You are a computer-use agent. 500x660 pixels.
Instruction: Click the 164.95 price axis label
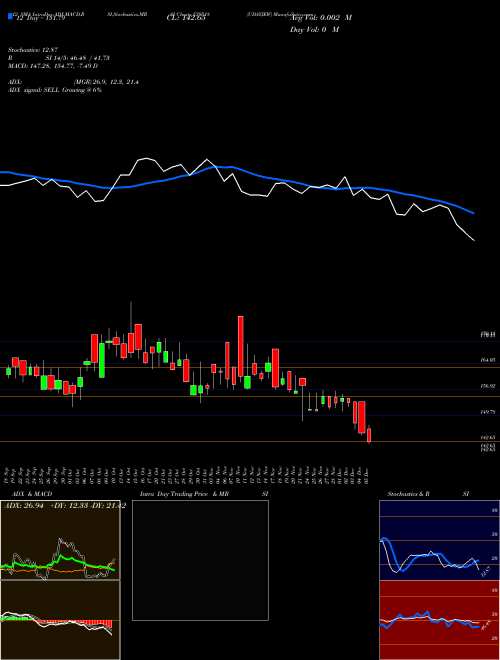point(488,360)
